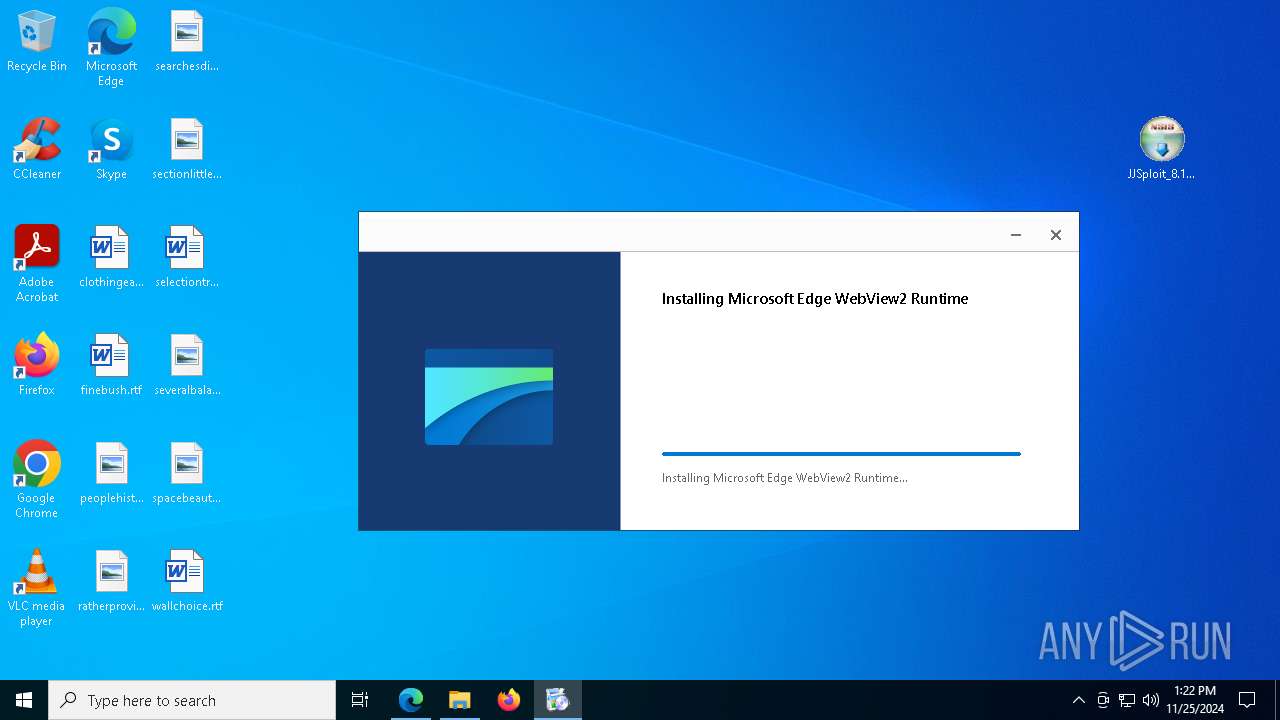Click the Installing Microsoft Edge WebView2 Runtime heading

coord(815,299)
